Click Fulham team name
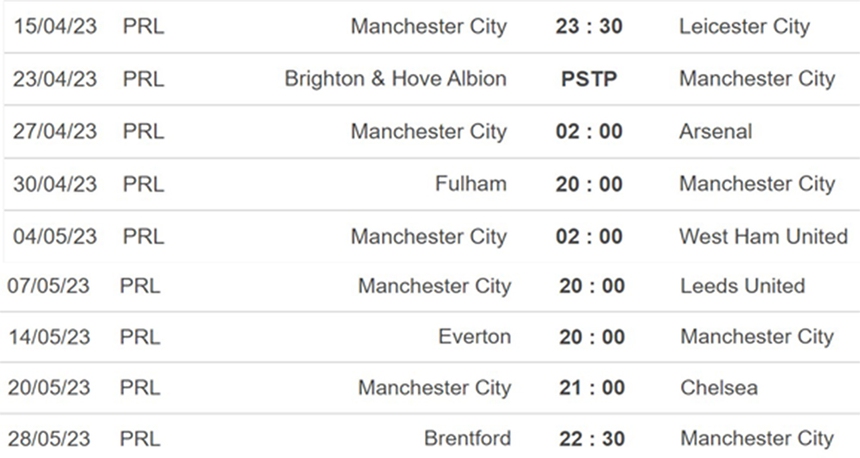The image size is (860, 458). pyautogui.click(x=470, y=184)
